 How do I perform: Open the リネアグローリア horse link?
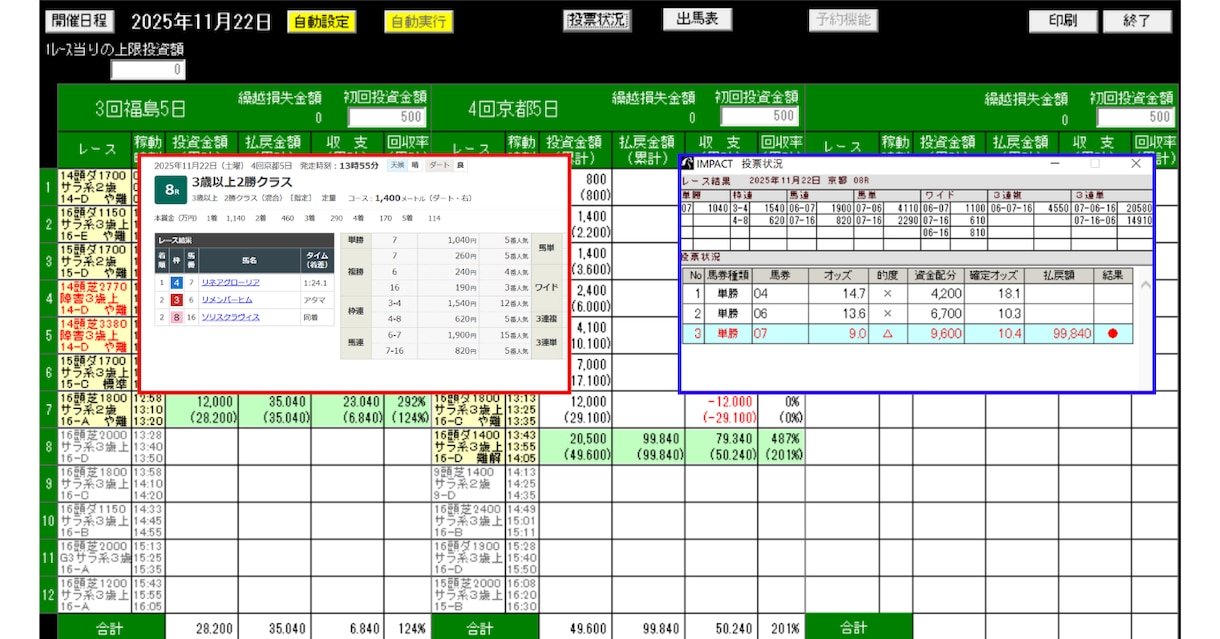(230, 283)
